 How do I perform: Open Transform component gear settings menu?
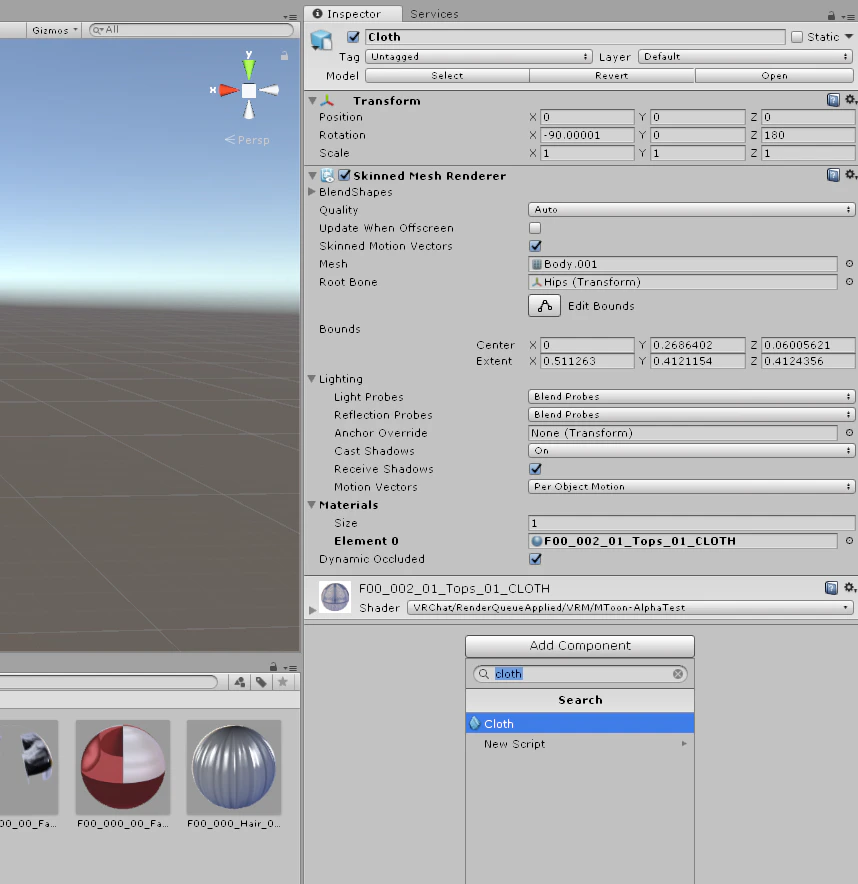(850, 100)
